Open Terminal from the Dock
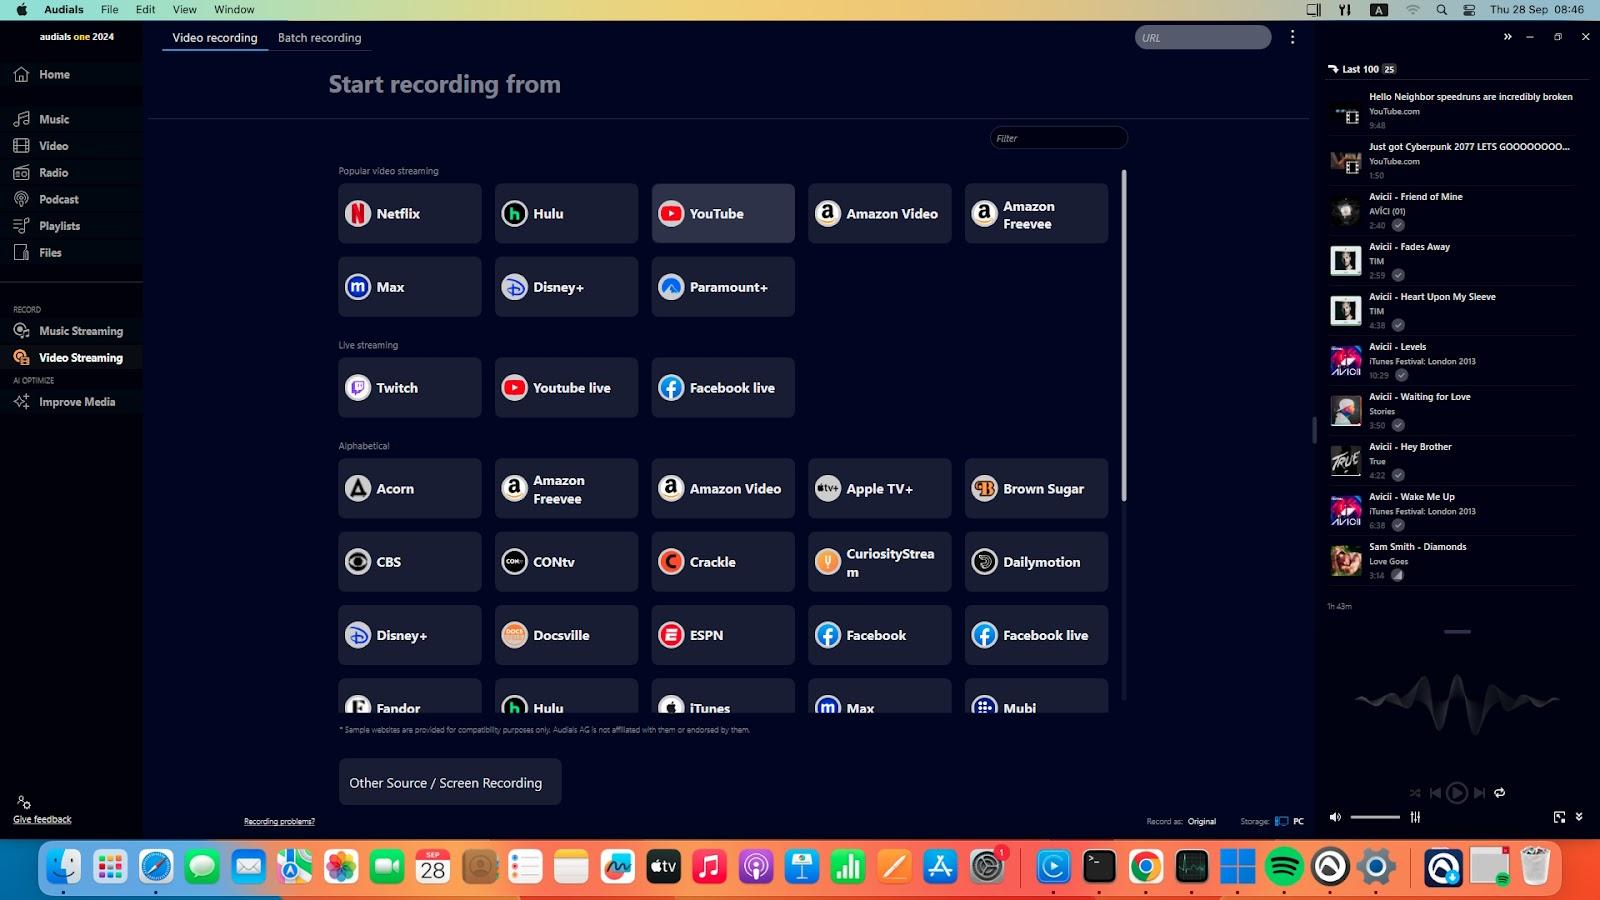The image size is (1600, 900). [x=1099, y=867]
